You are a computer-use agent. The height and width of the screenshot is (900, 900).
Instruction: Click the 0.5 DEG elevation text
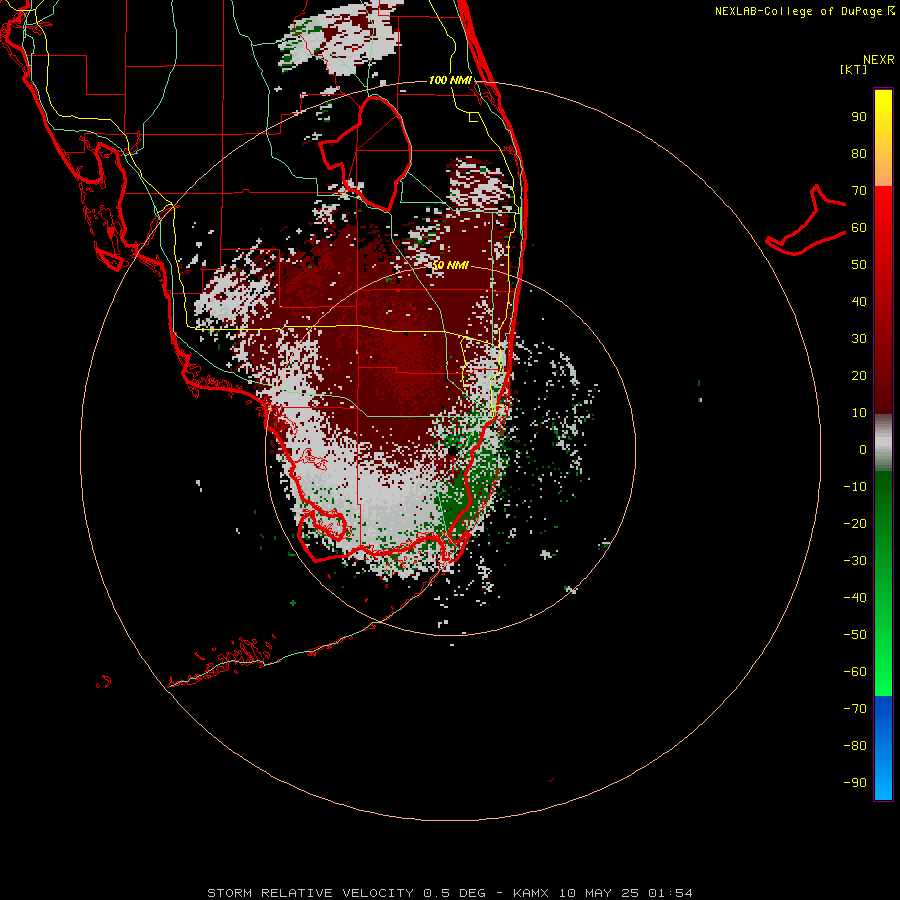455,893
